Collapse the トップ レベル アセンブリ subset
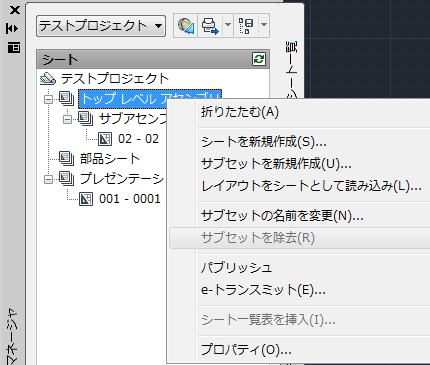The image size is (430, 365). click(x=48, y=99)
